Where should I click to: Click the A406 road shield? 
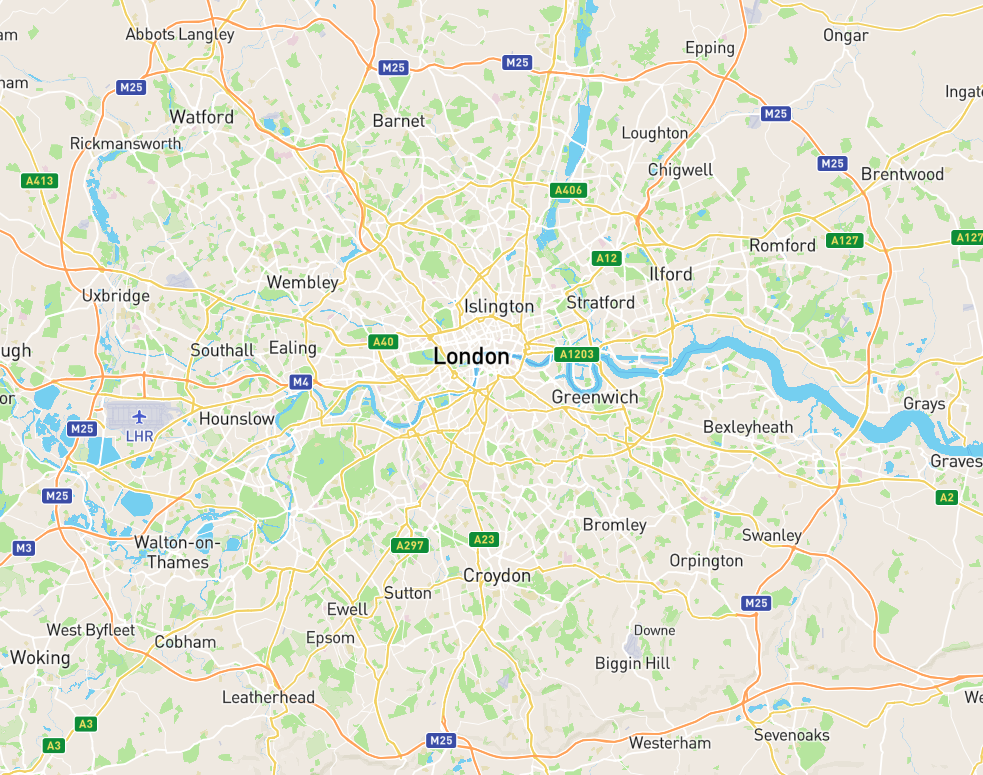(569, 190)
